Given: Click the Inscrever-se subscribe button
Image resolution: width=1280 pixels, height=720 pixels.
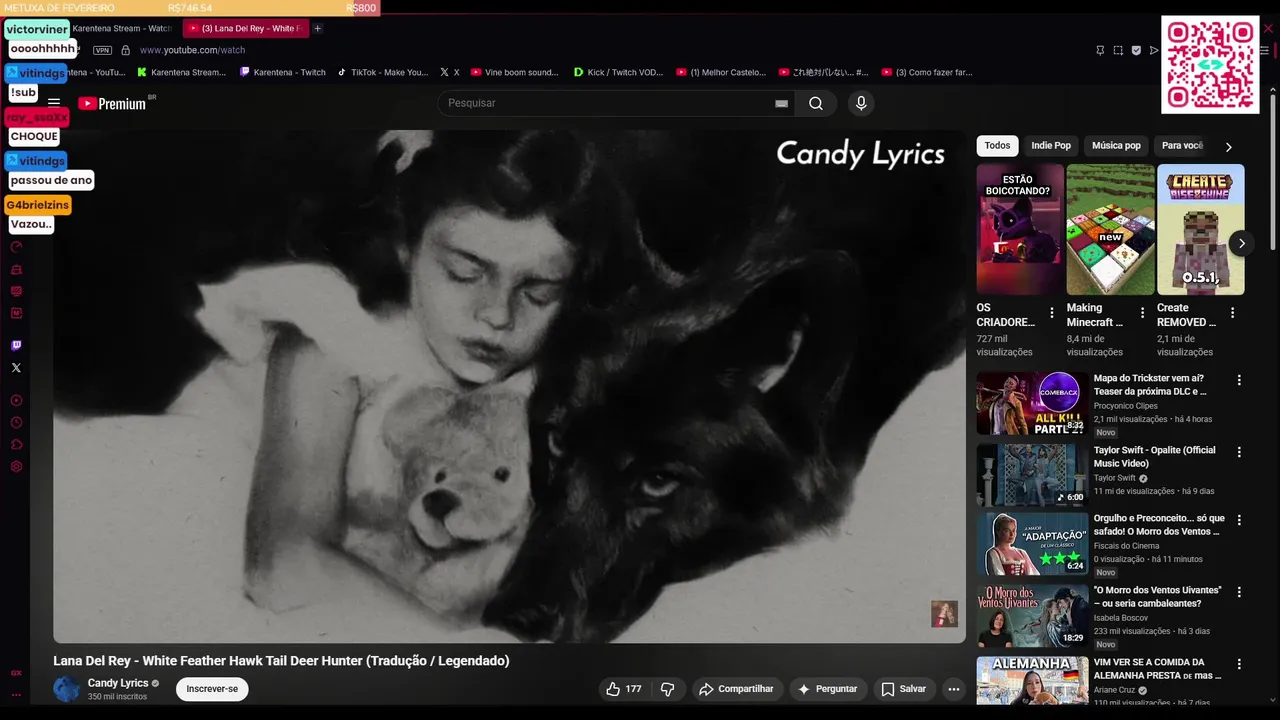Looking at the screenshot, I should pos(212,689).
